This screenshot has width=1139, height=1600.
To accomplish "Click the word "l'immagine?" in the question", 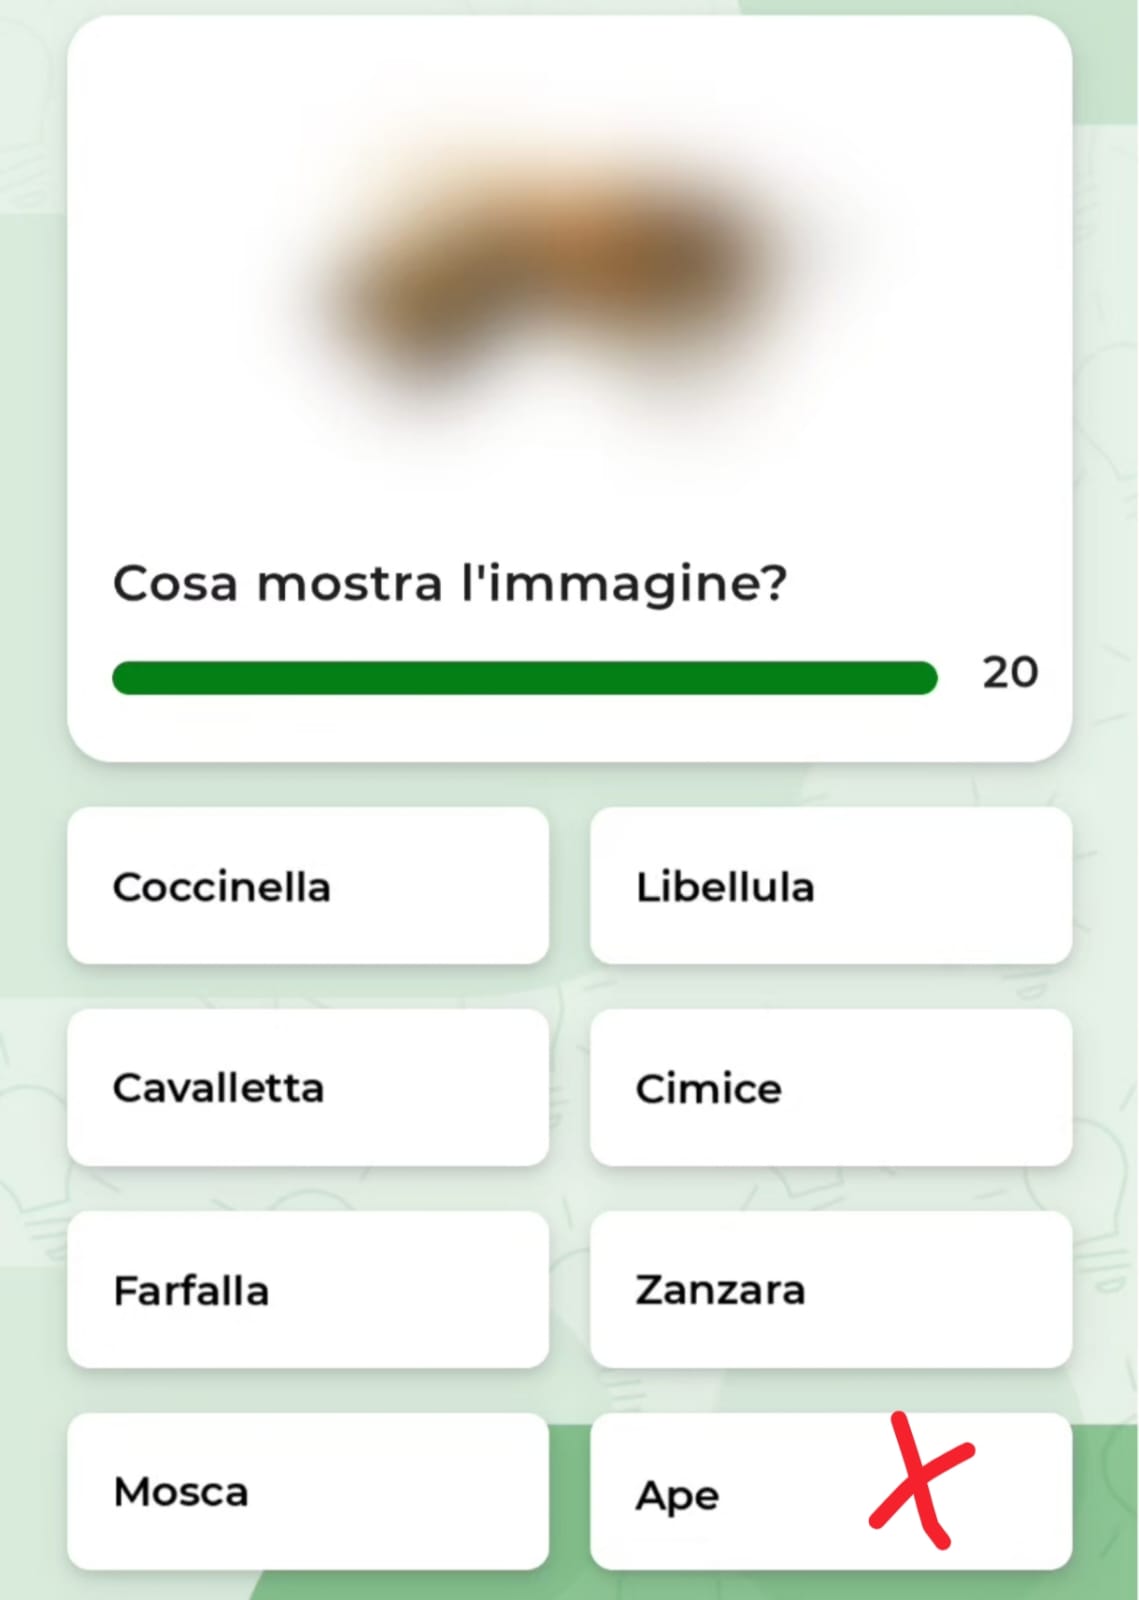I will pyautogui.click(x=624, y=585).
